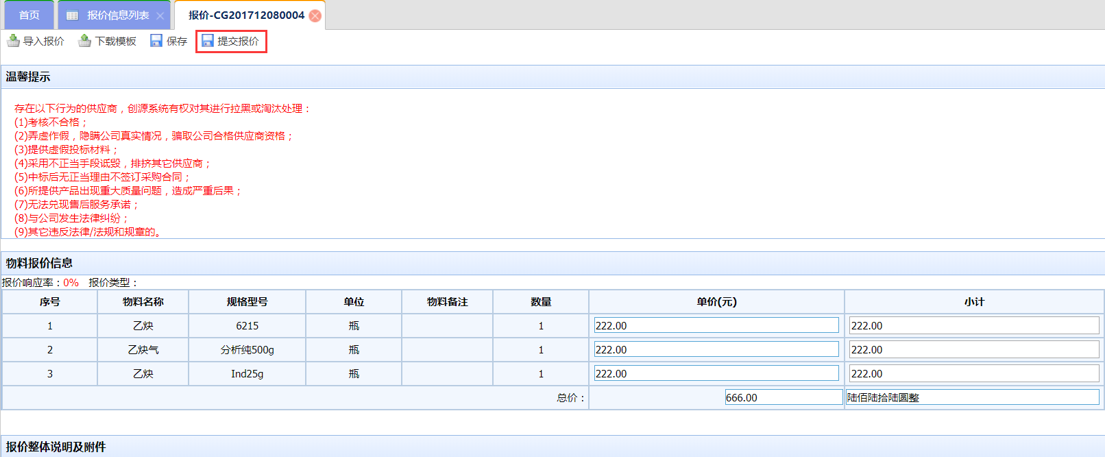Screen dimensions: 1108x457
Task: Expand the 报价整体说明及附件 section
Action: click(x=56, y=447)
